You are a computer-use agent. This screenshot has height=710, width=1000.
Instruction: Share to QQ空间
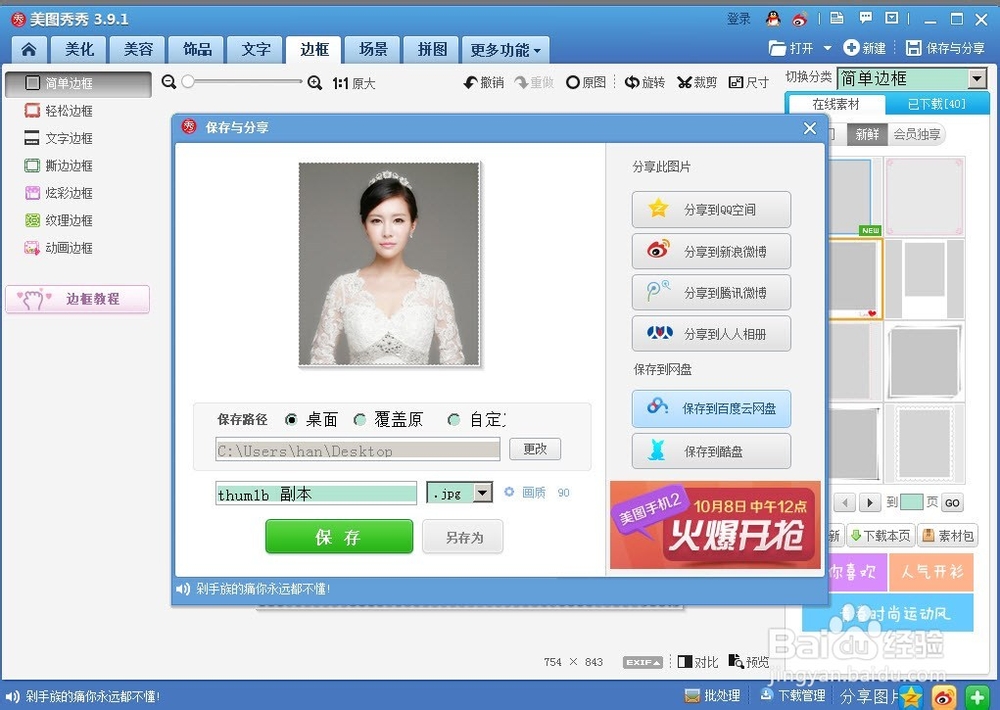click(711, 209)
